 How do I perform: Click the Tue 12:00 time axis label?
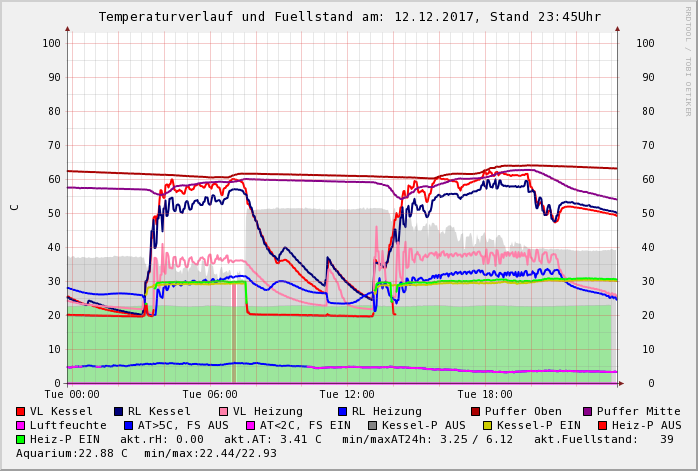pyautogui.click(x=347, y=394)
